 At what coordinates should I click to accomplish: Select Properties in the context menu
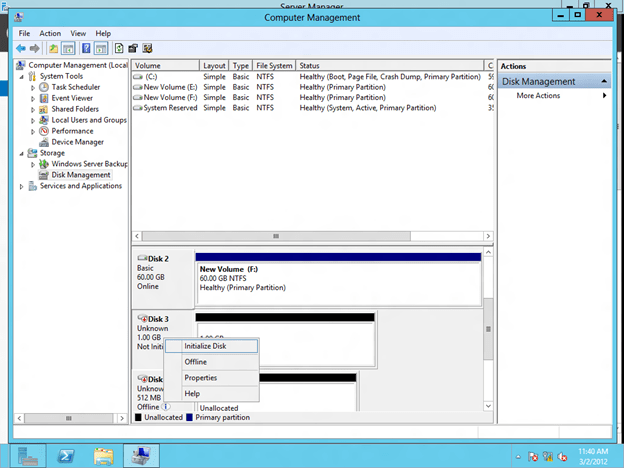tap(200, 378)
